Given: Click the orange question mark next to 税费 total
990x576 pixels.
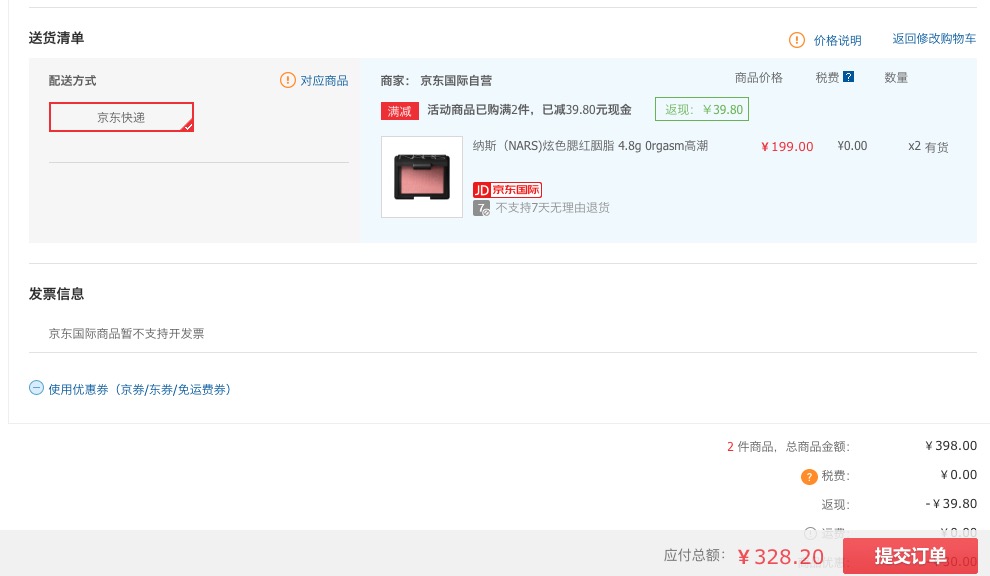Looking at the screenshot, I should click(x=809, y=477).
